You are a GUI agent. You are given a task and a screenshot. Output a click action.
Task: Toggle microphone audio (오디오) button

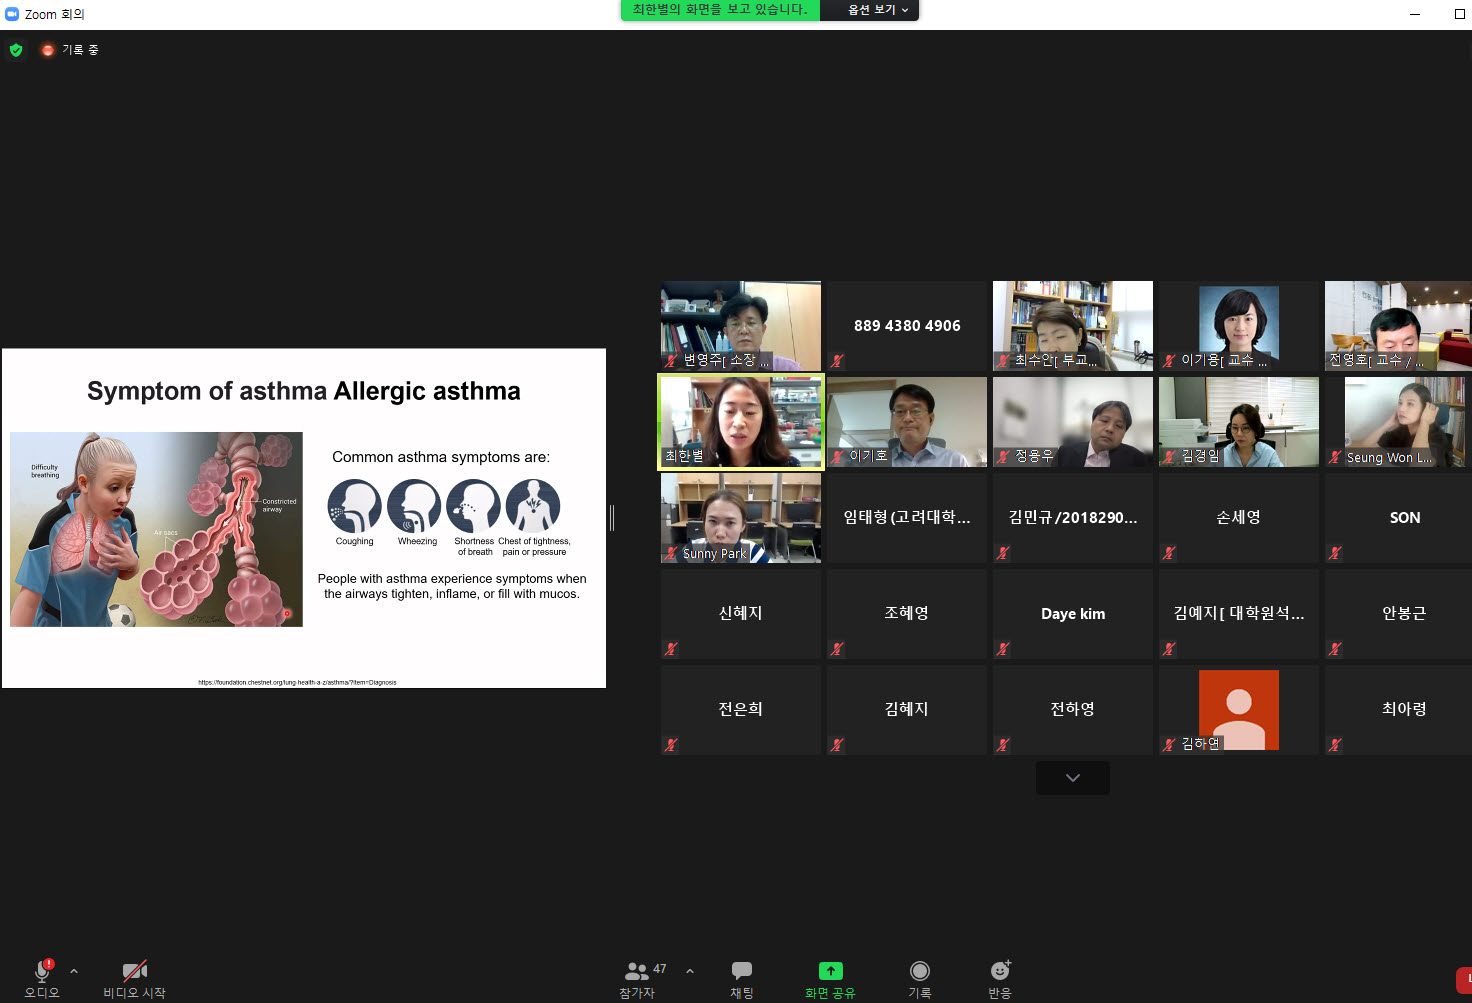click(42, 971)
